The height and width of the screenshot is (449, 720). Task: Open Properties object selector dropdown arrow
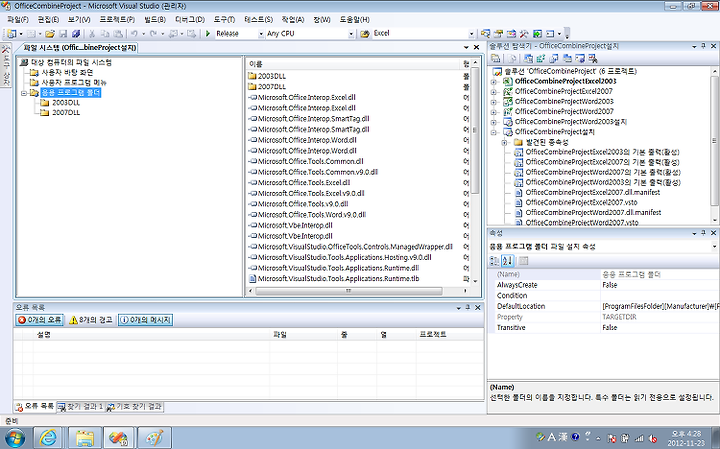tap(714, 247)
